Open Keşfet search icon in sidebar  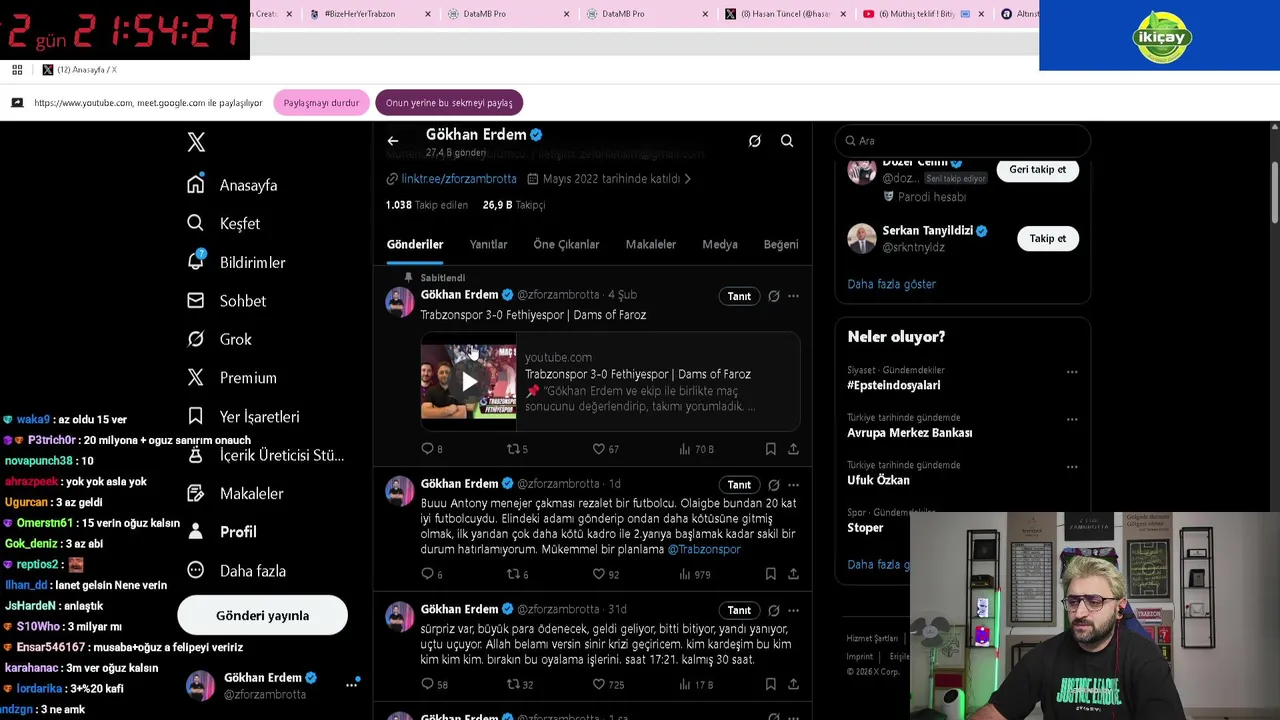(196, 223)
